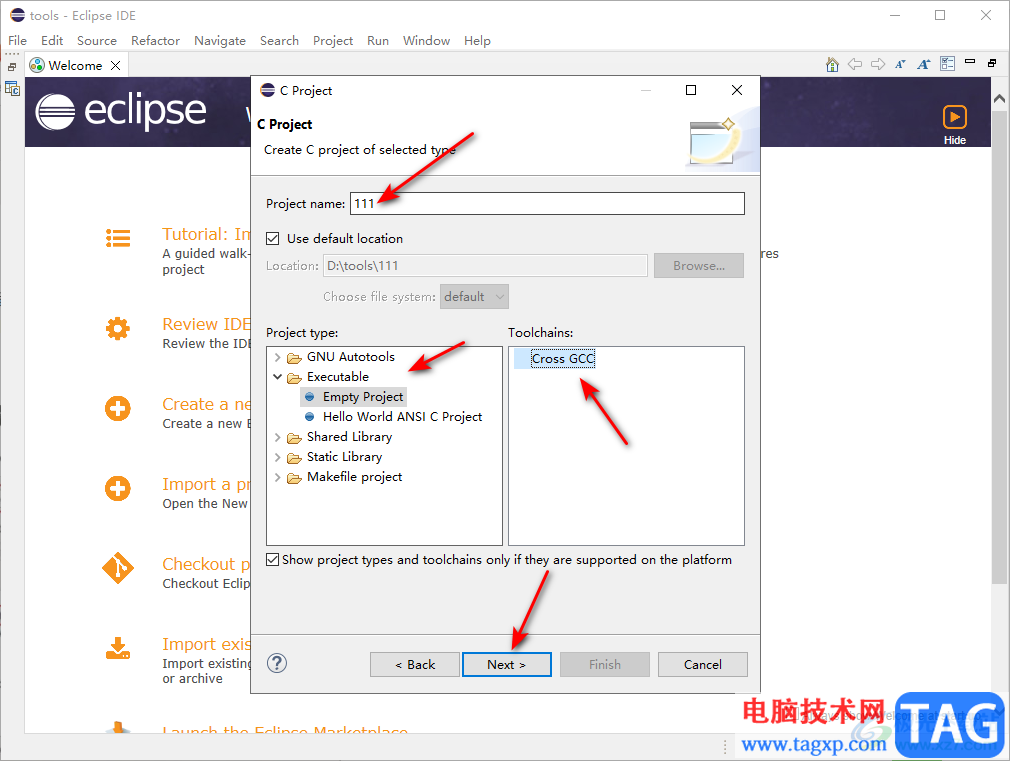Click the Finish button
This screenshot has height=761, width=1010.
click(x=605, y=664)
